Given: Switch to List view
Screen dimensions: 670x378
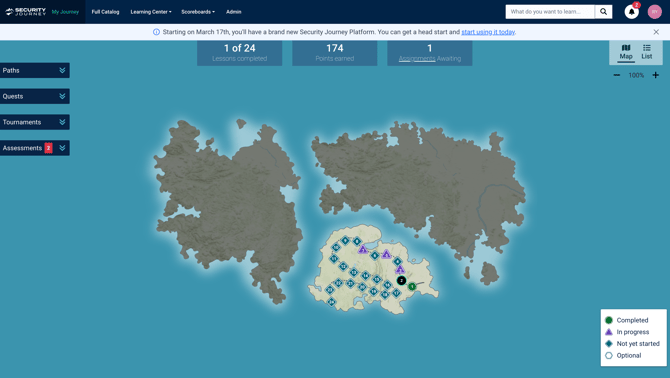Looking at the screenshot, I should (x=646, y=52).
